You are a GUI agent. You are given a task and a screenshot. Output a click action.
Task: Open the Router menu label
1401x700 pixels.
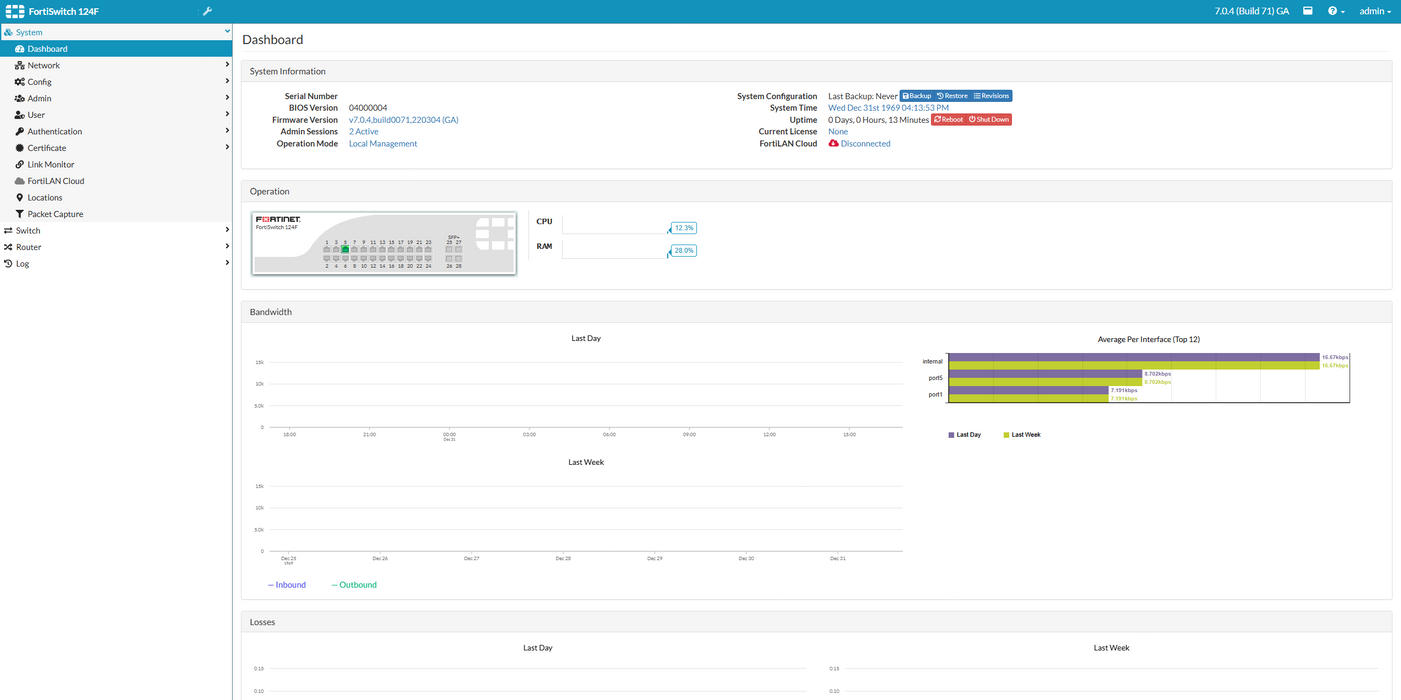[x=29, y=247]
